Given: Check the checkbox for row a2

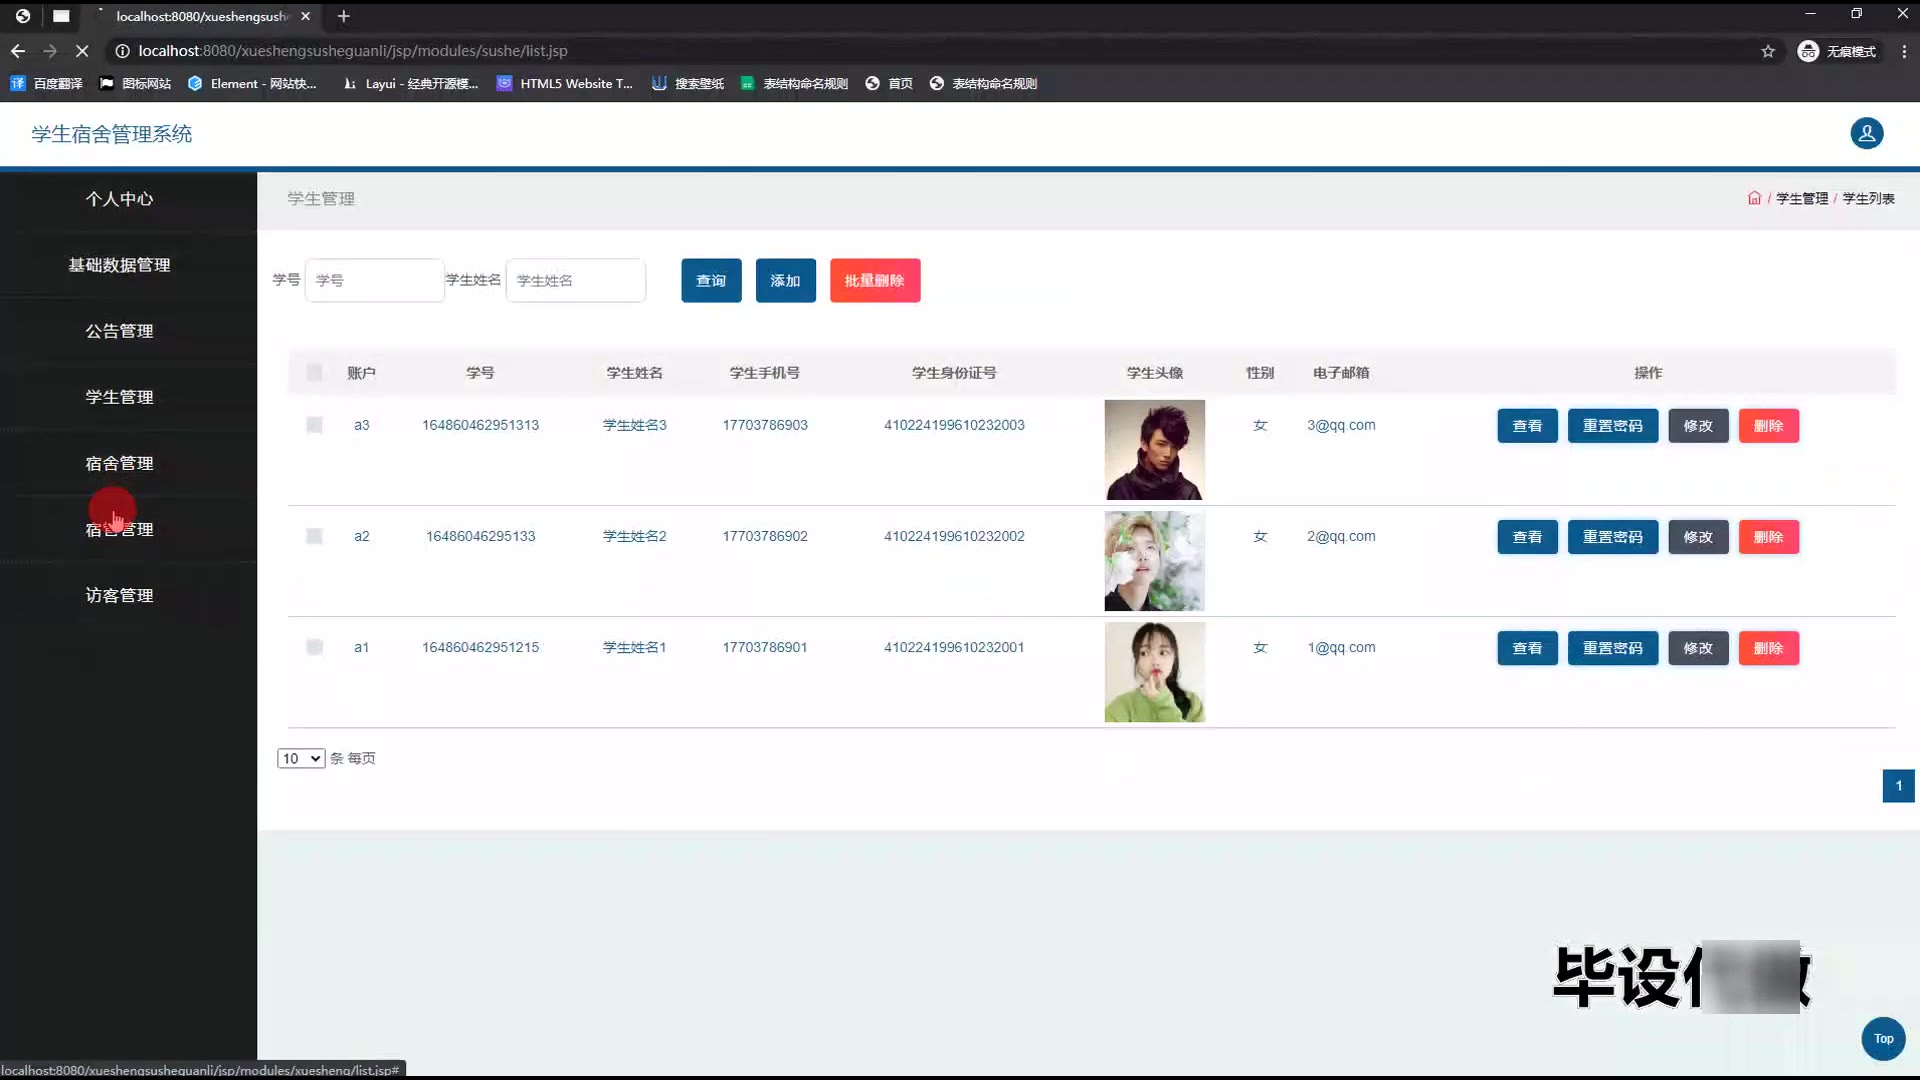Looking at the screenshot, I should click(x=314, y=536).
